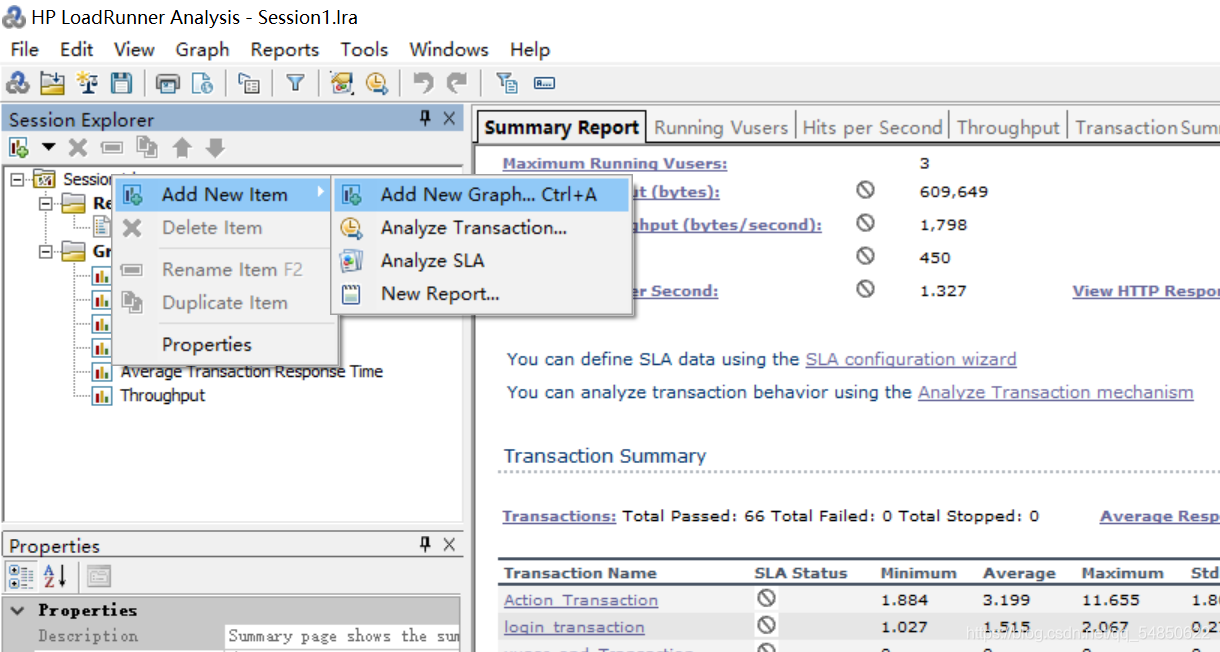The width and height of the screenshot is (1220, 652).
Task: Click the template scales icon in toolbar
Action: click(87, 83)
